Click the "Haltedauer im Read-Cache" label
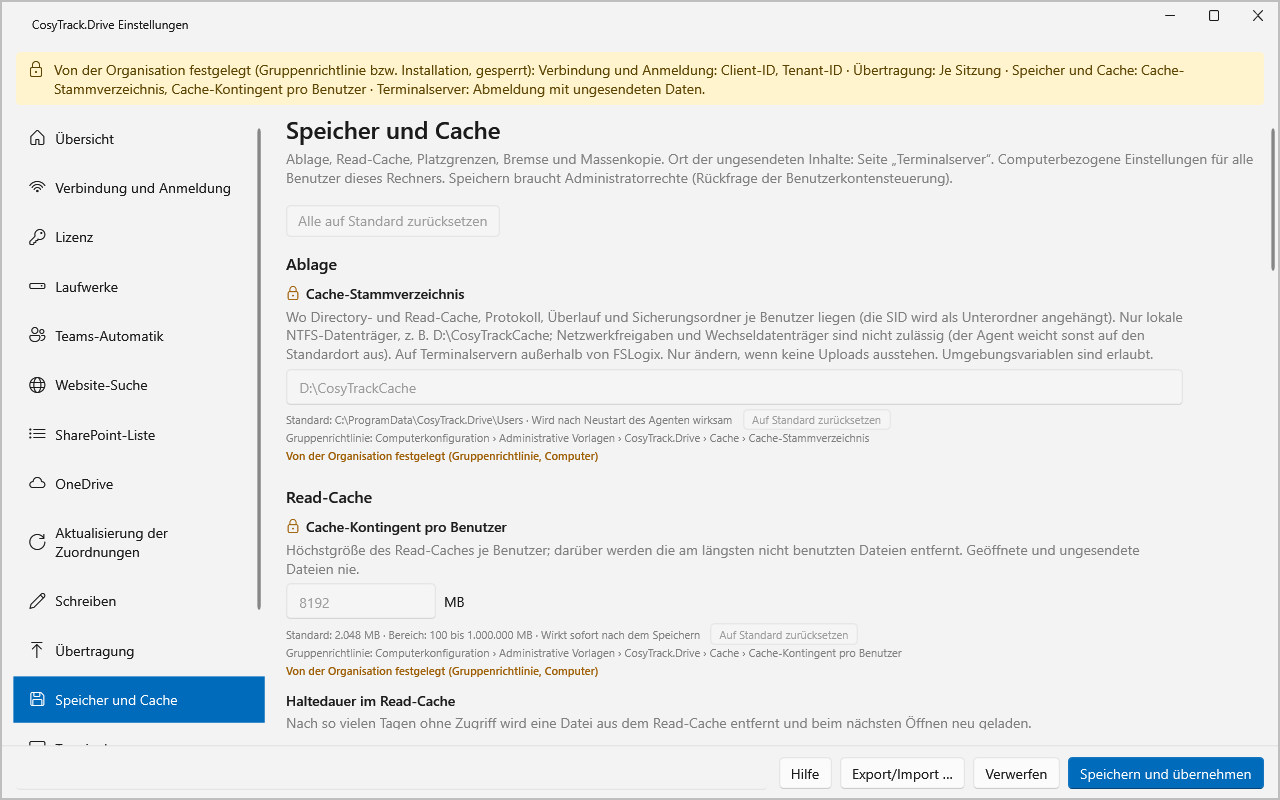Image resolution: width=1280 pixels, height=800 pixels. [370, 701]
